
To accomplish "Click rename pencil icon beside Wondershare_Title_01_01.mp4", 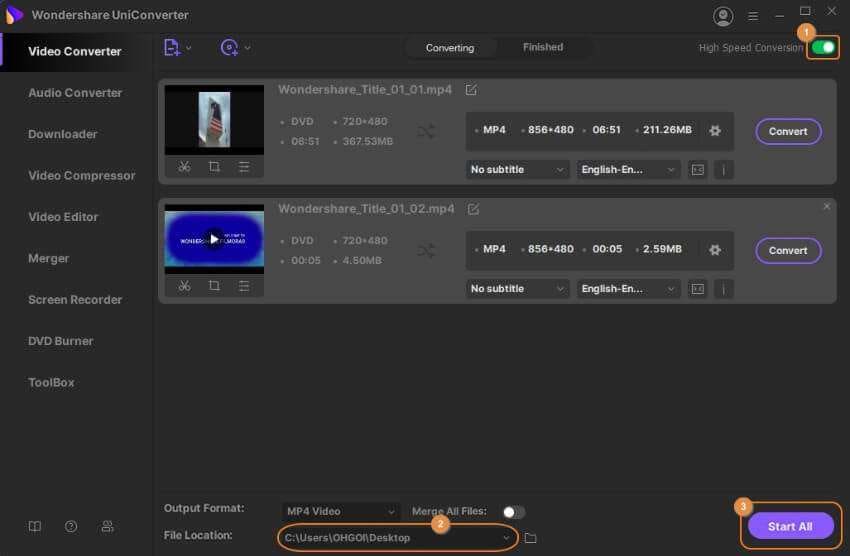I will coord(471,90).
